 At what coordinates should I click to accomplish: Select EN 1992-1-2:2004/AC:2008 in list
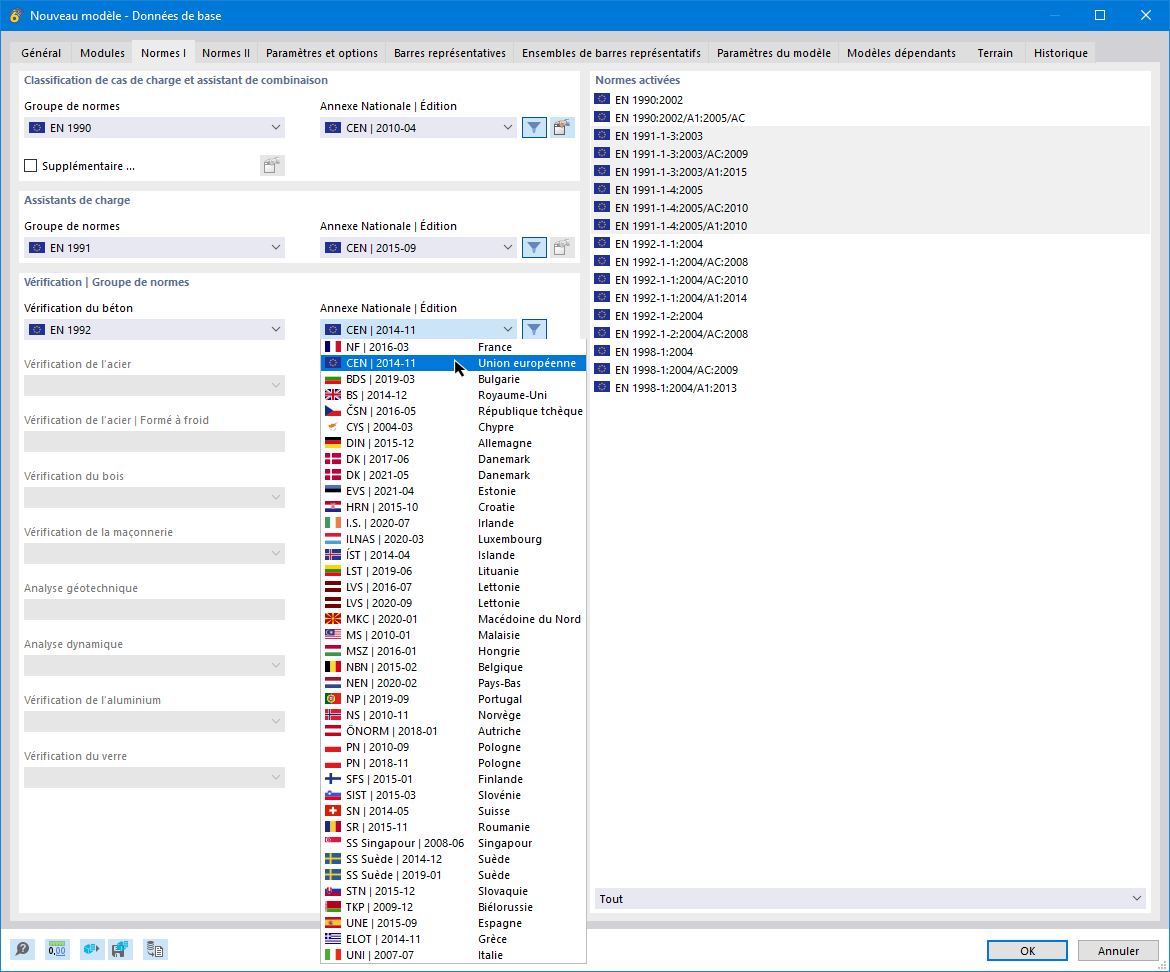[871, 333]
